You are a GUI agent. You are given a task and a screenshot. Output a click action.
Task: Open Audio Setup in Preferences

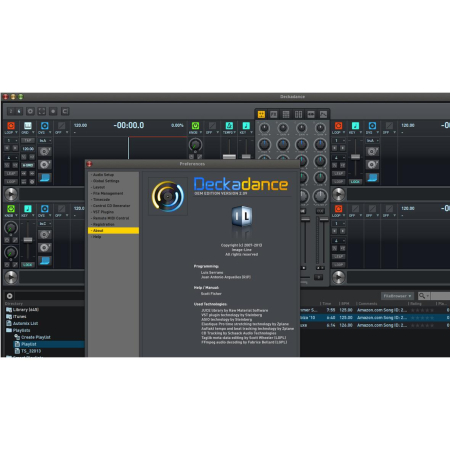pyautogui.click(x=113, y=175)
